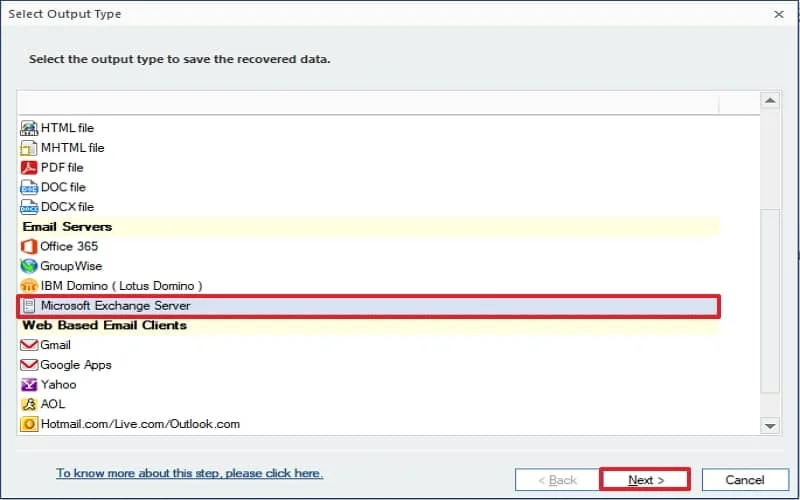Click the scrollbar down arrow

click(x=770, y=425)
